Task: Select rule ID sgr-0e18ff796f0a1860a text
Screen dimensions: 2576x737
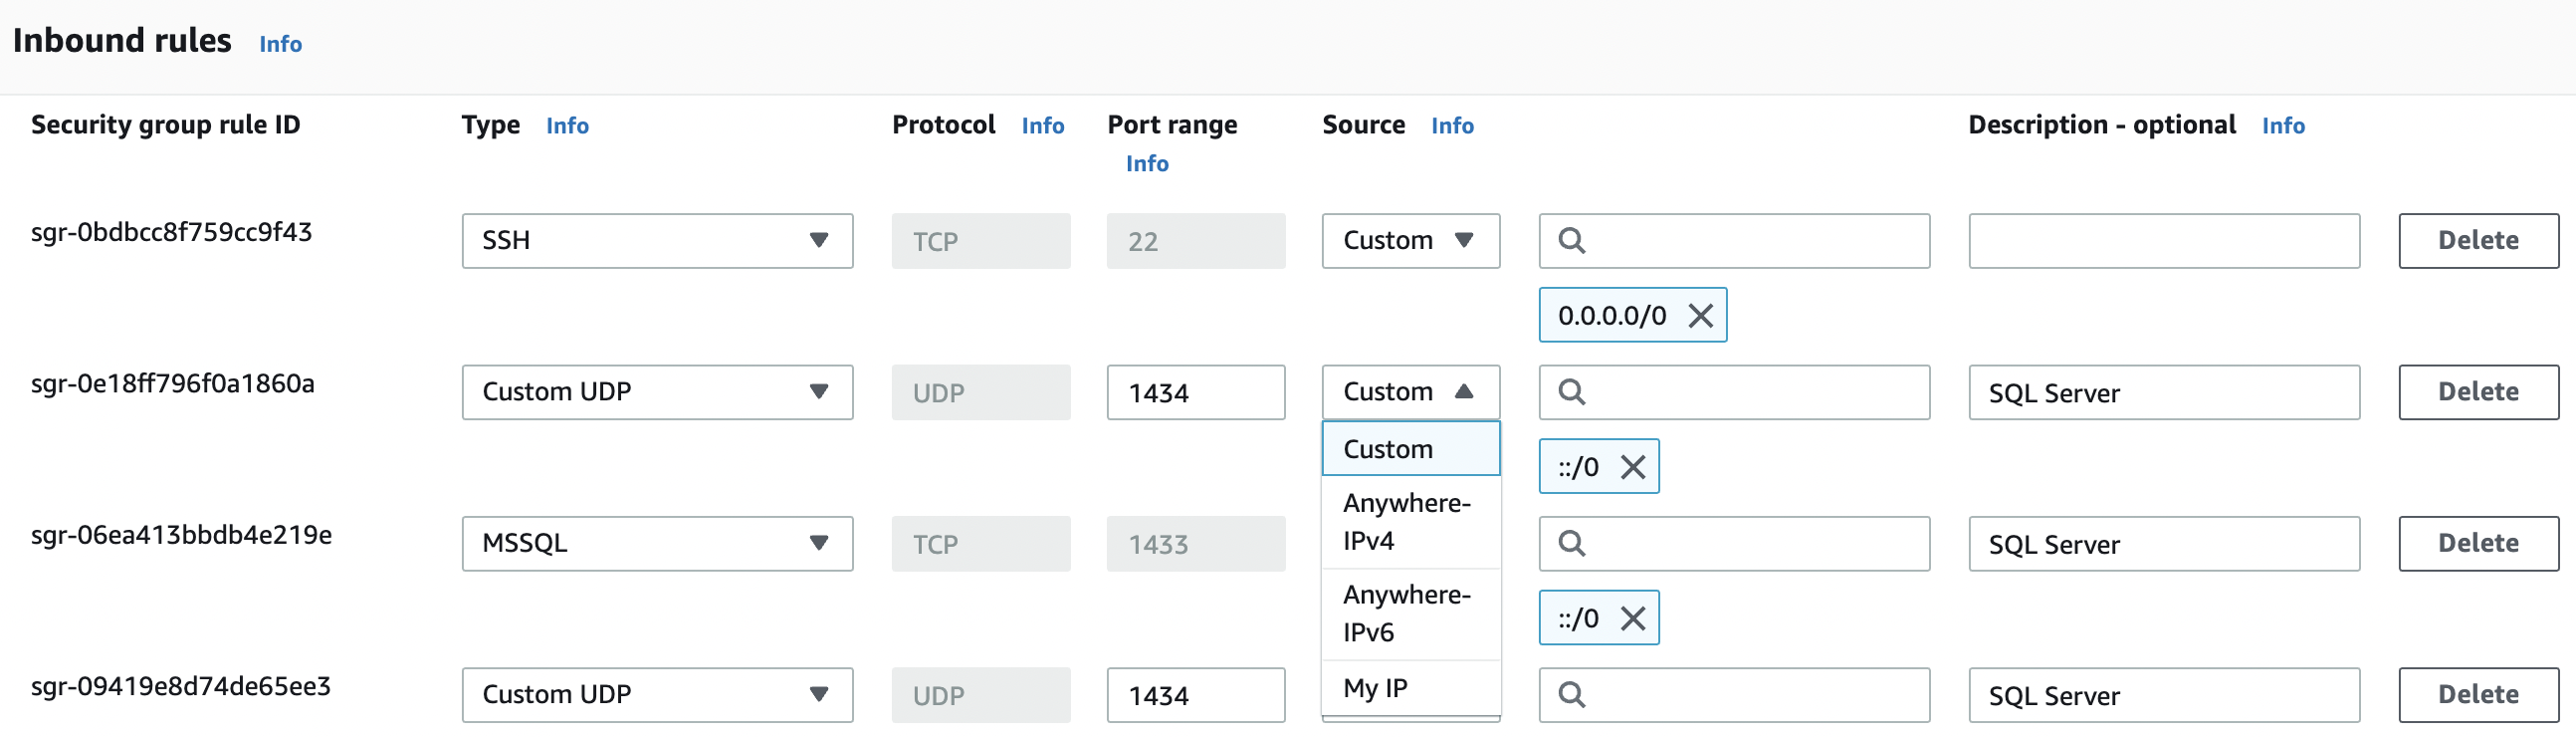Action: 172,383
